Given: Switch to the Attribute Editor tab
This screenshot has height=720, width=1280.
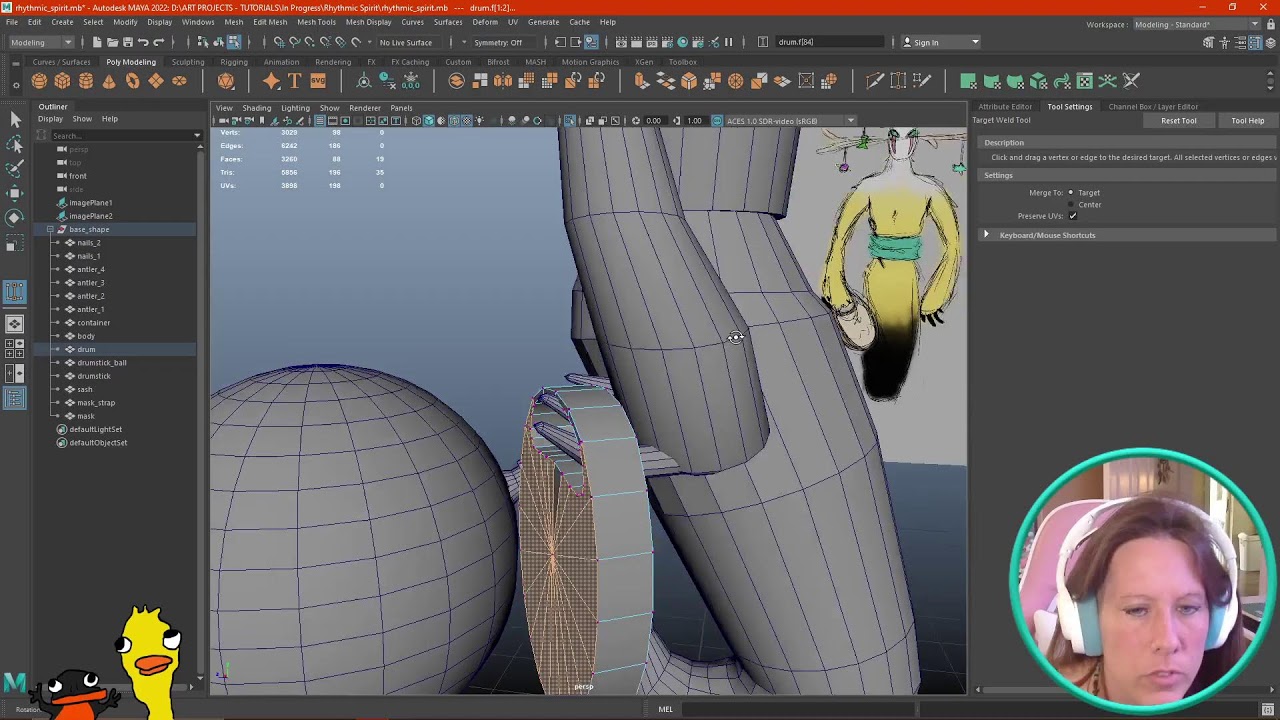Looking at the screenshot, I should tap(1005, 107).
